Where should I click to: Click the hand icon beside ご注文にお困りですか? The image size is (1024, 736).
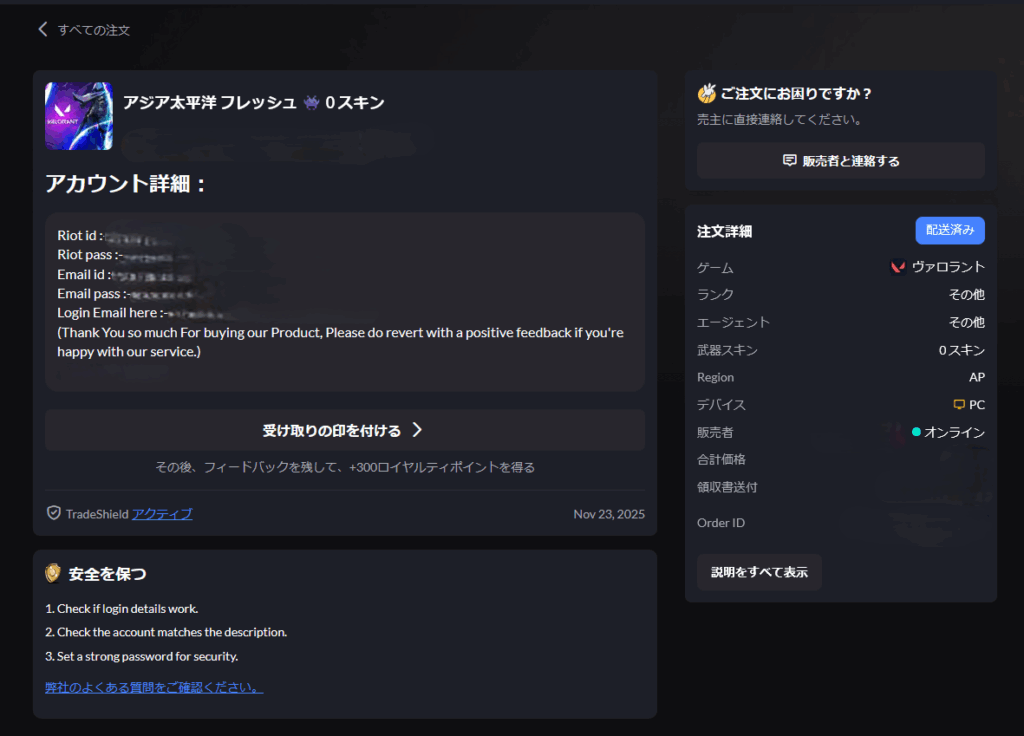pyautogui.click(x=707, y=93)
